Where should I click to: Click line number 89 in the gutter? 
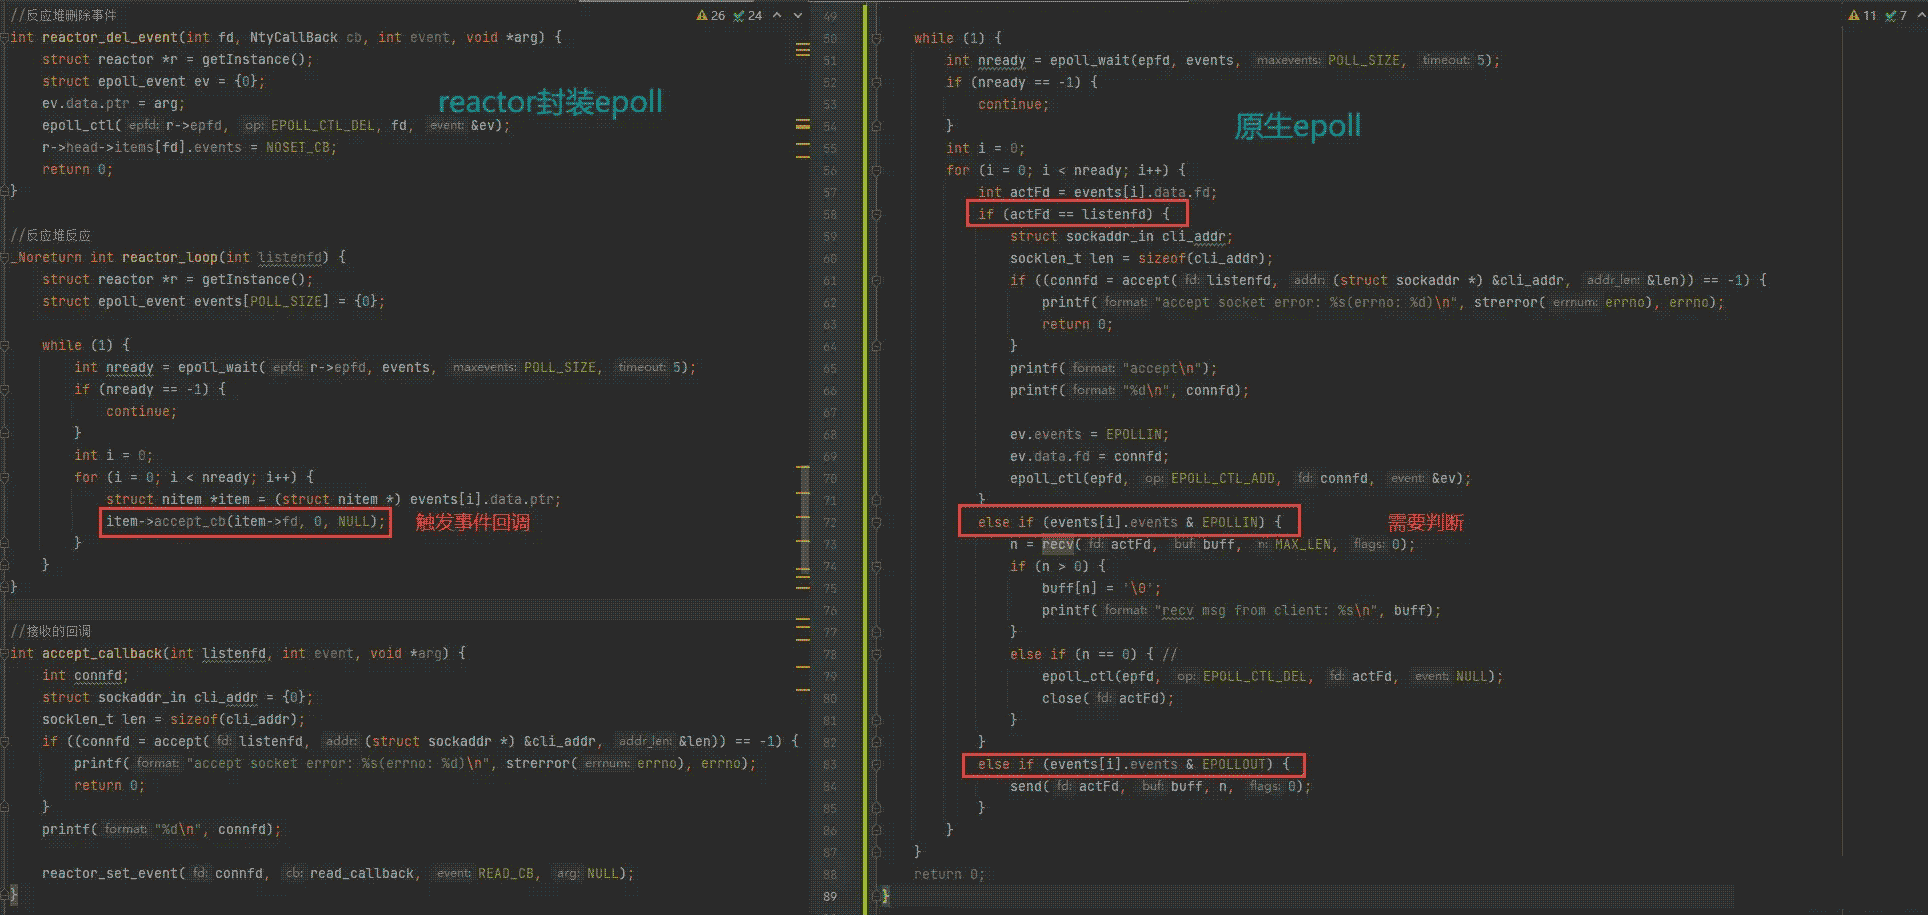[830, 896]
